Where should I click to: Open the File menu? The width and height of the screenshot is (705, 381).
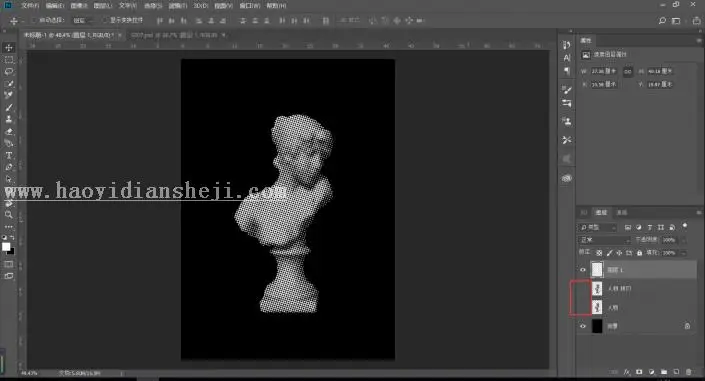click(30, 6)
